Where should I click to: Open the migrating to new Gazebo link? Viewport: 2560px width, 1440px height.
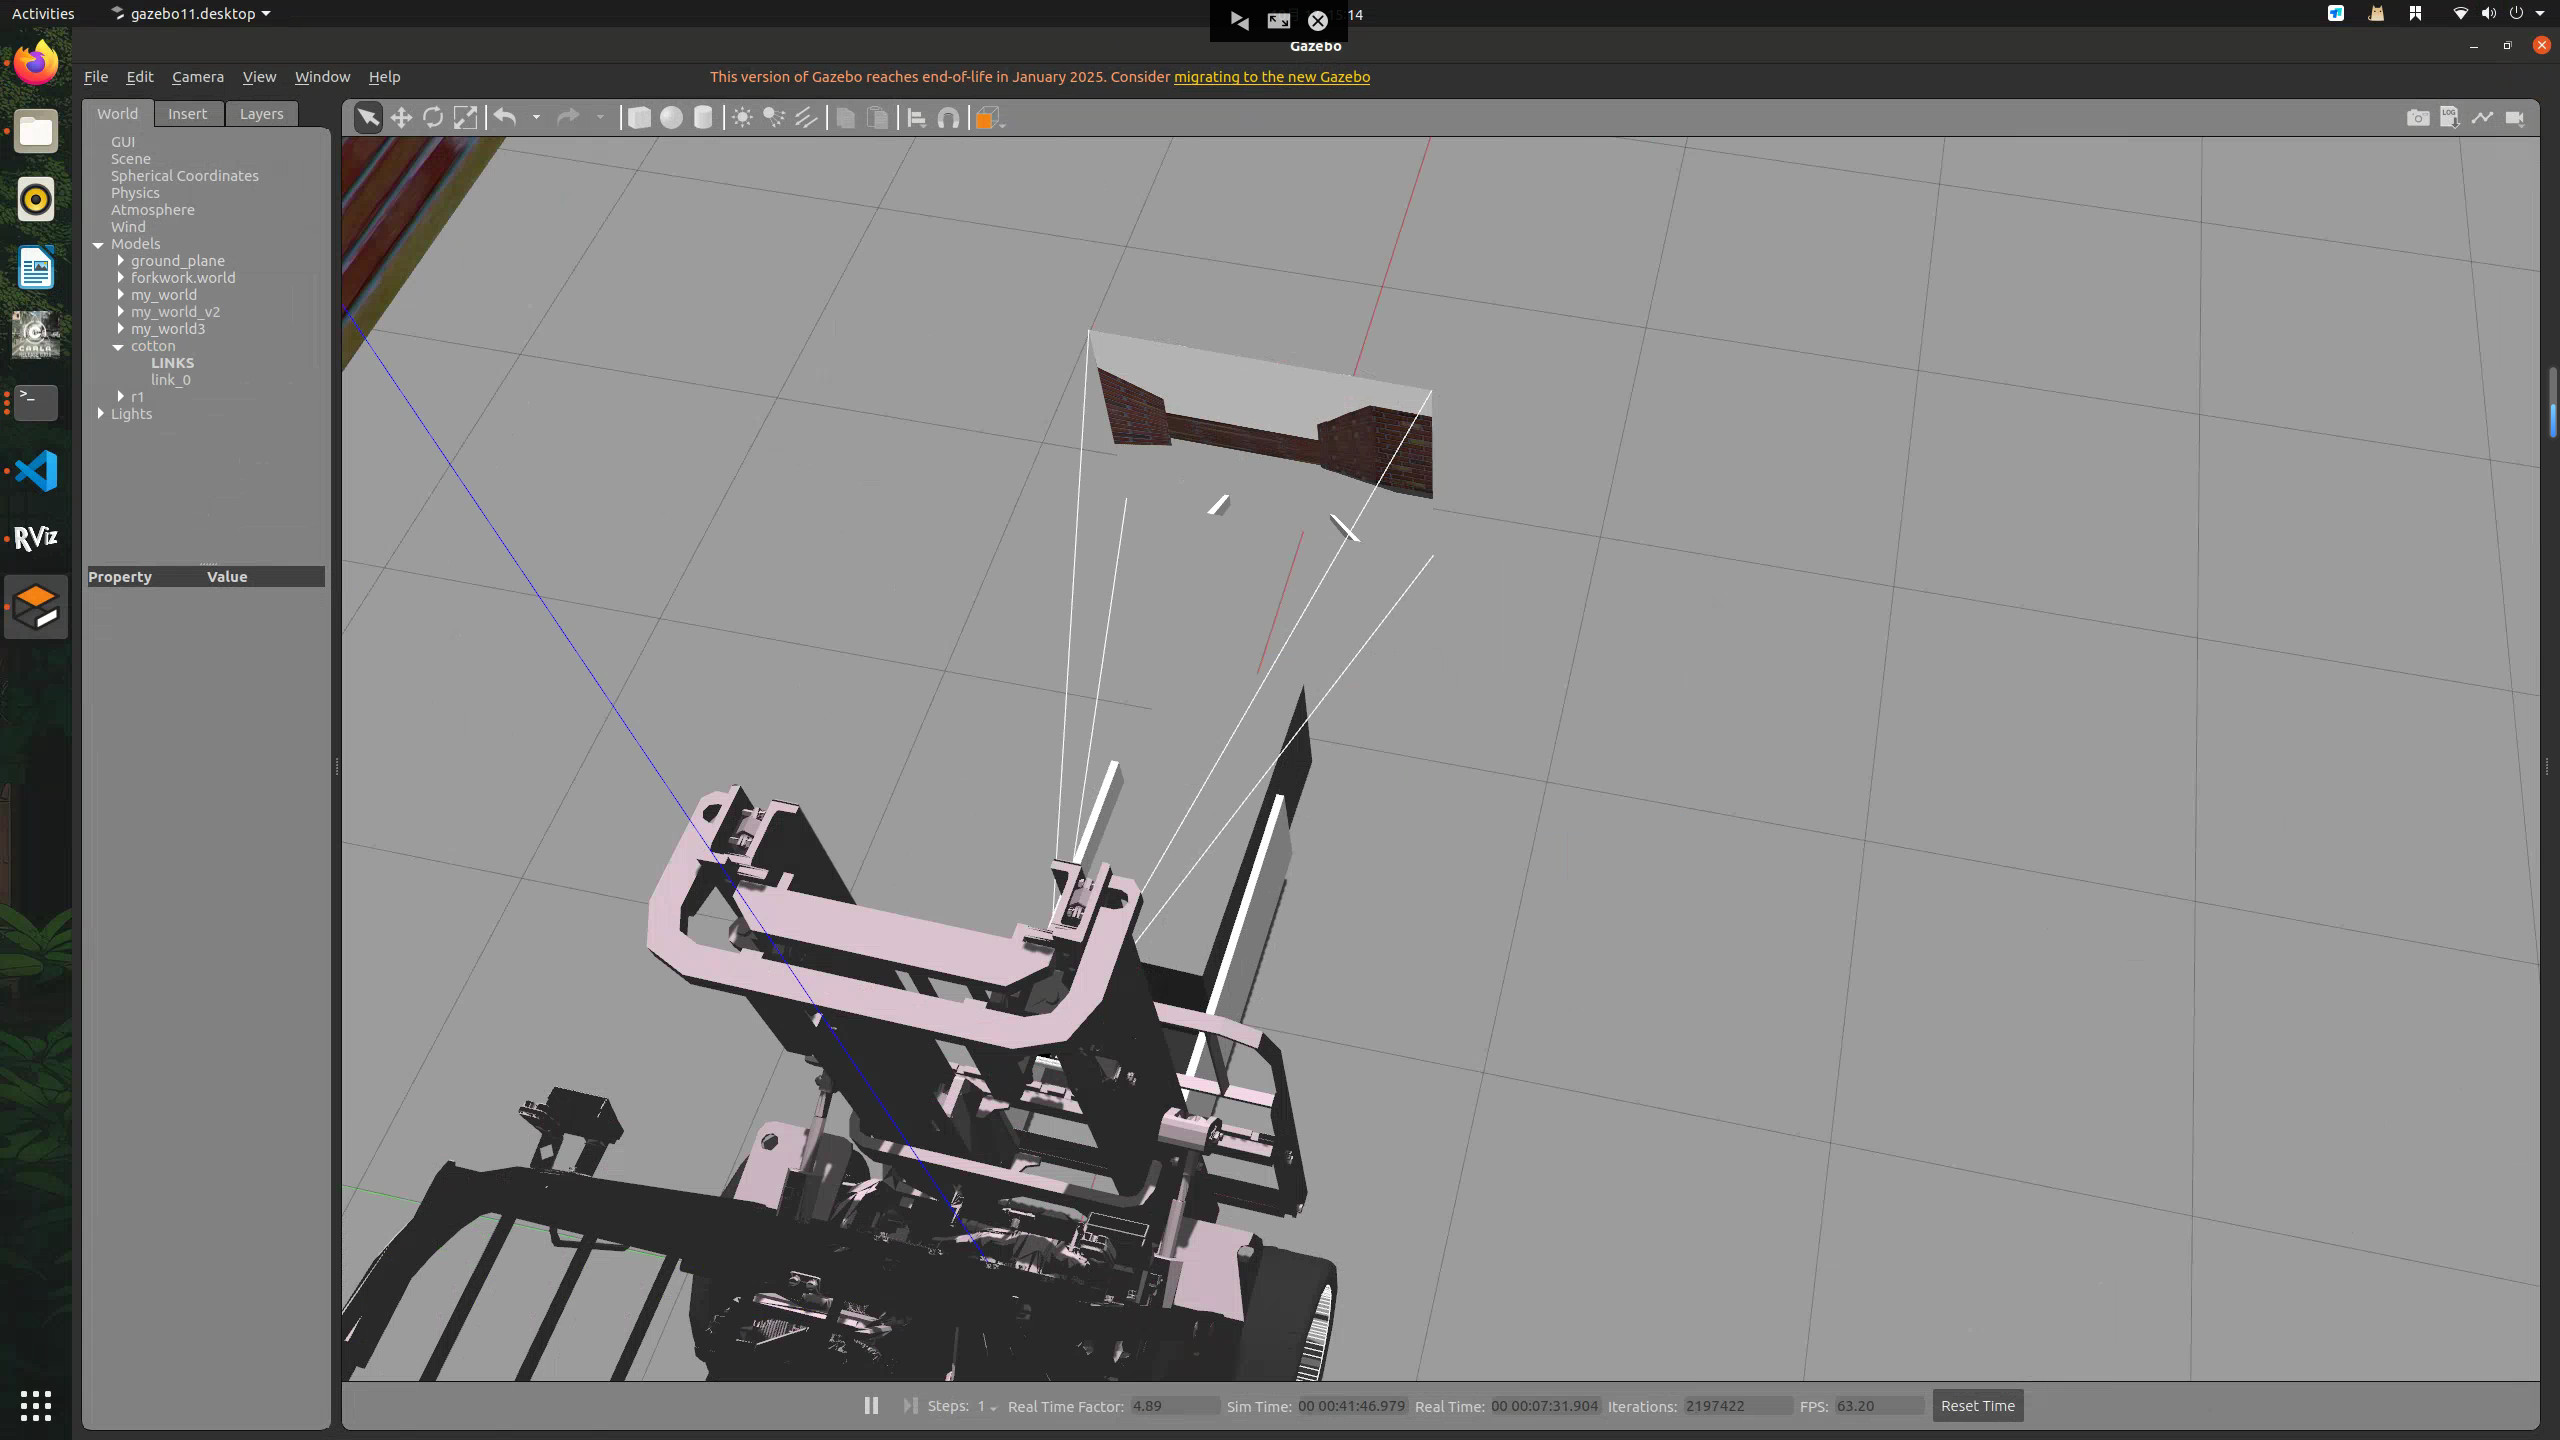(1271, 77)
